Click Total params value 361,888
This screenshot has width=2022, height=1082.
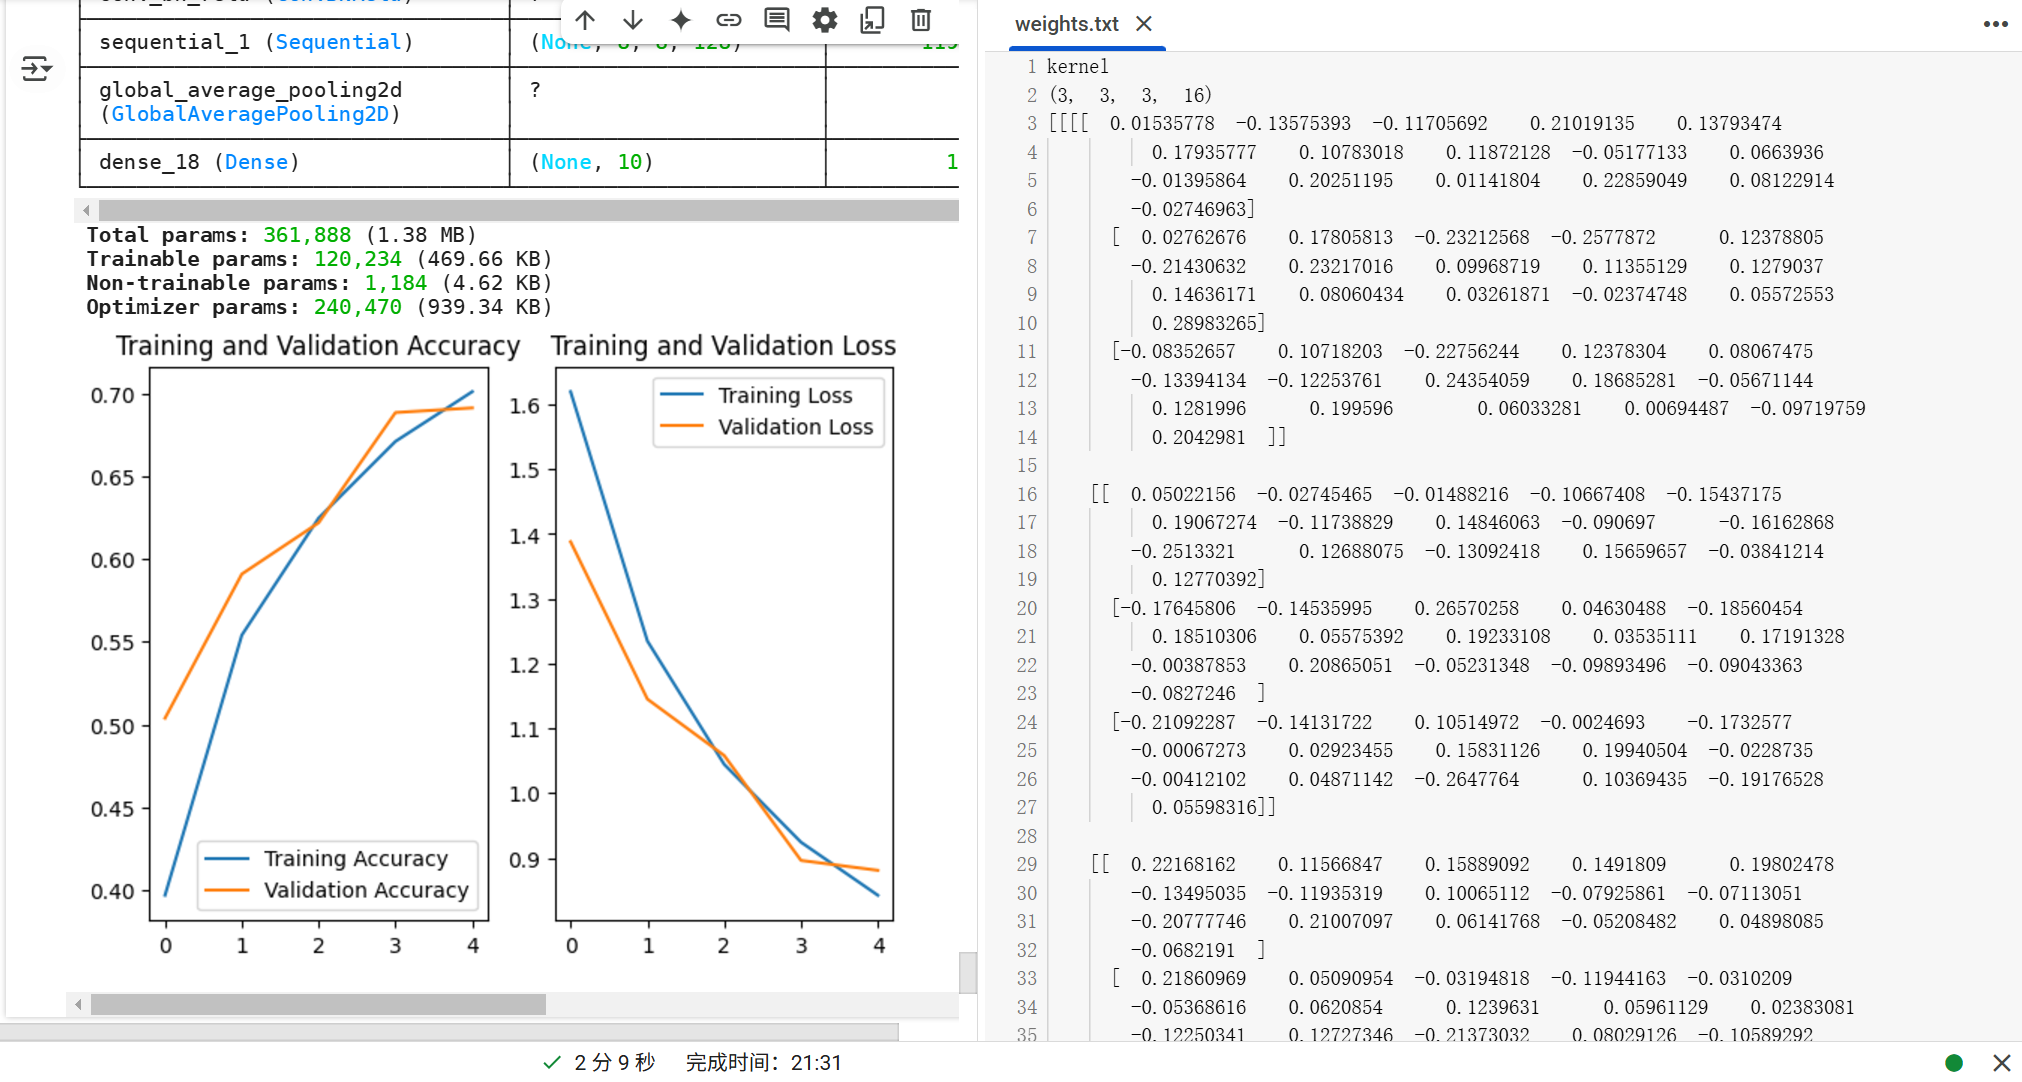[307, 235]
